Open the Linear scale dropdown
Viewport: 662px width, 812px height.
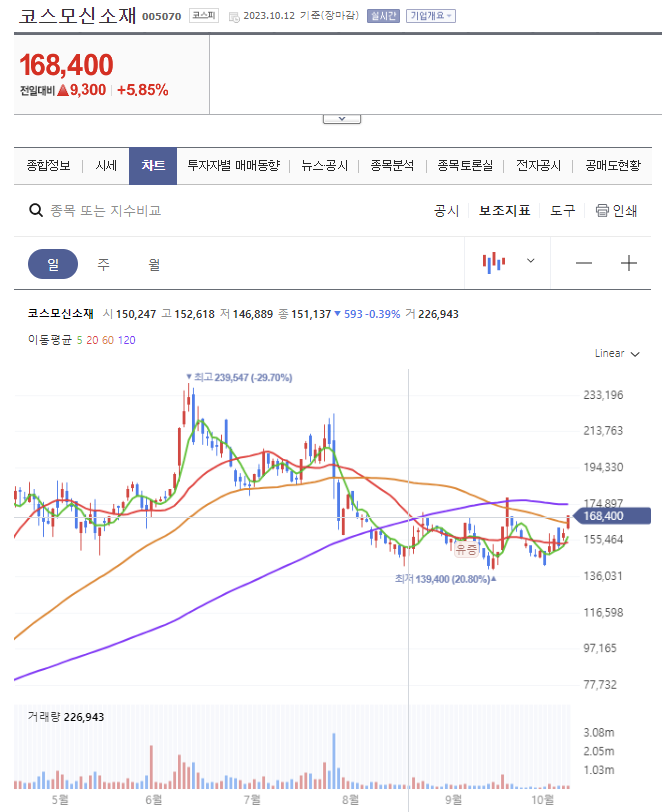[617, 354]
